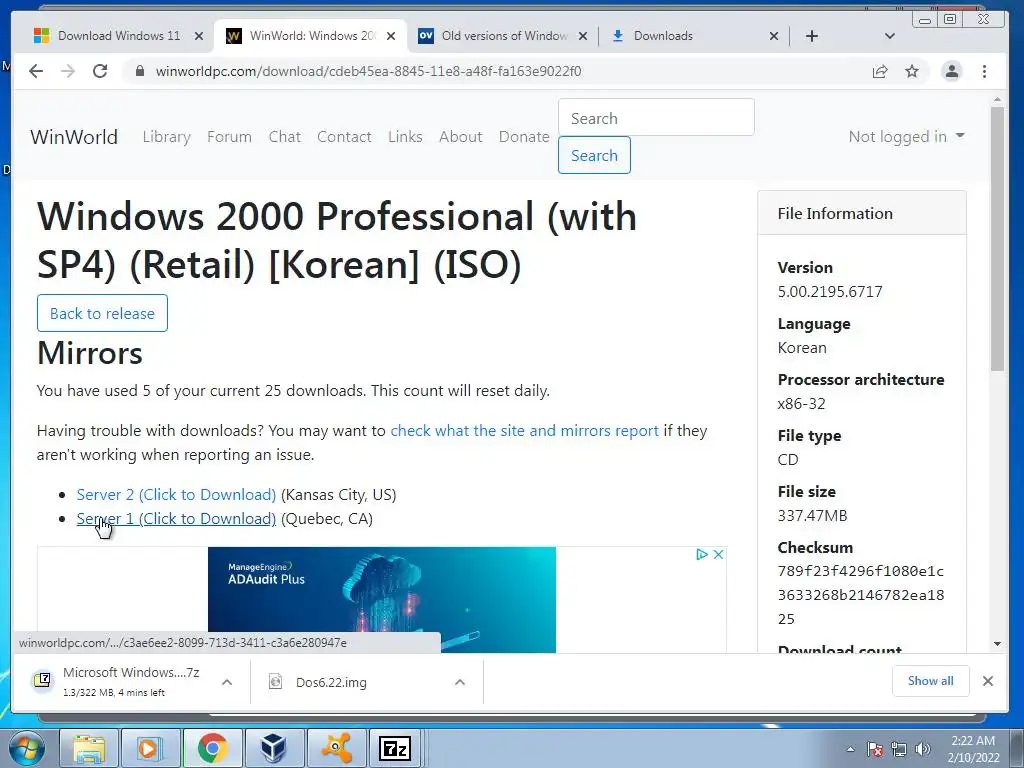The image size is (1024, 768).
Task: Click the version number 5.00.2195.6717
Action: [830, 291]
